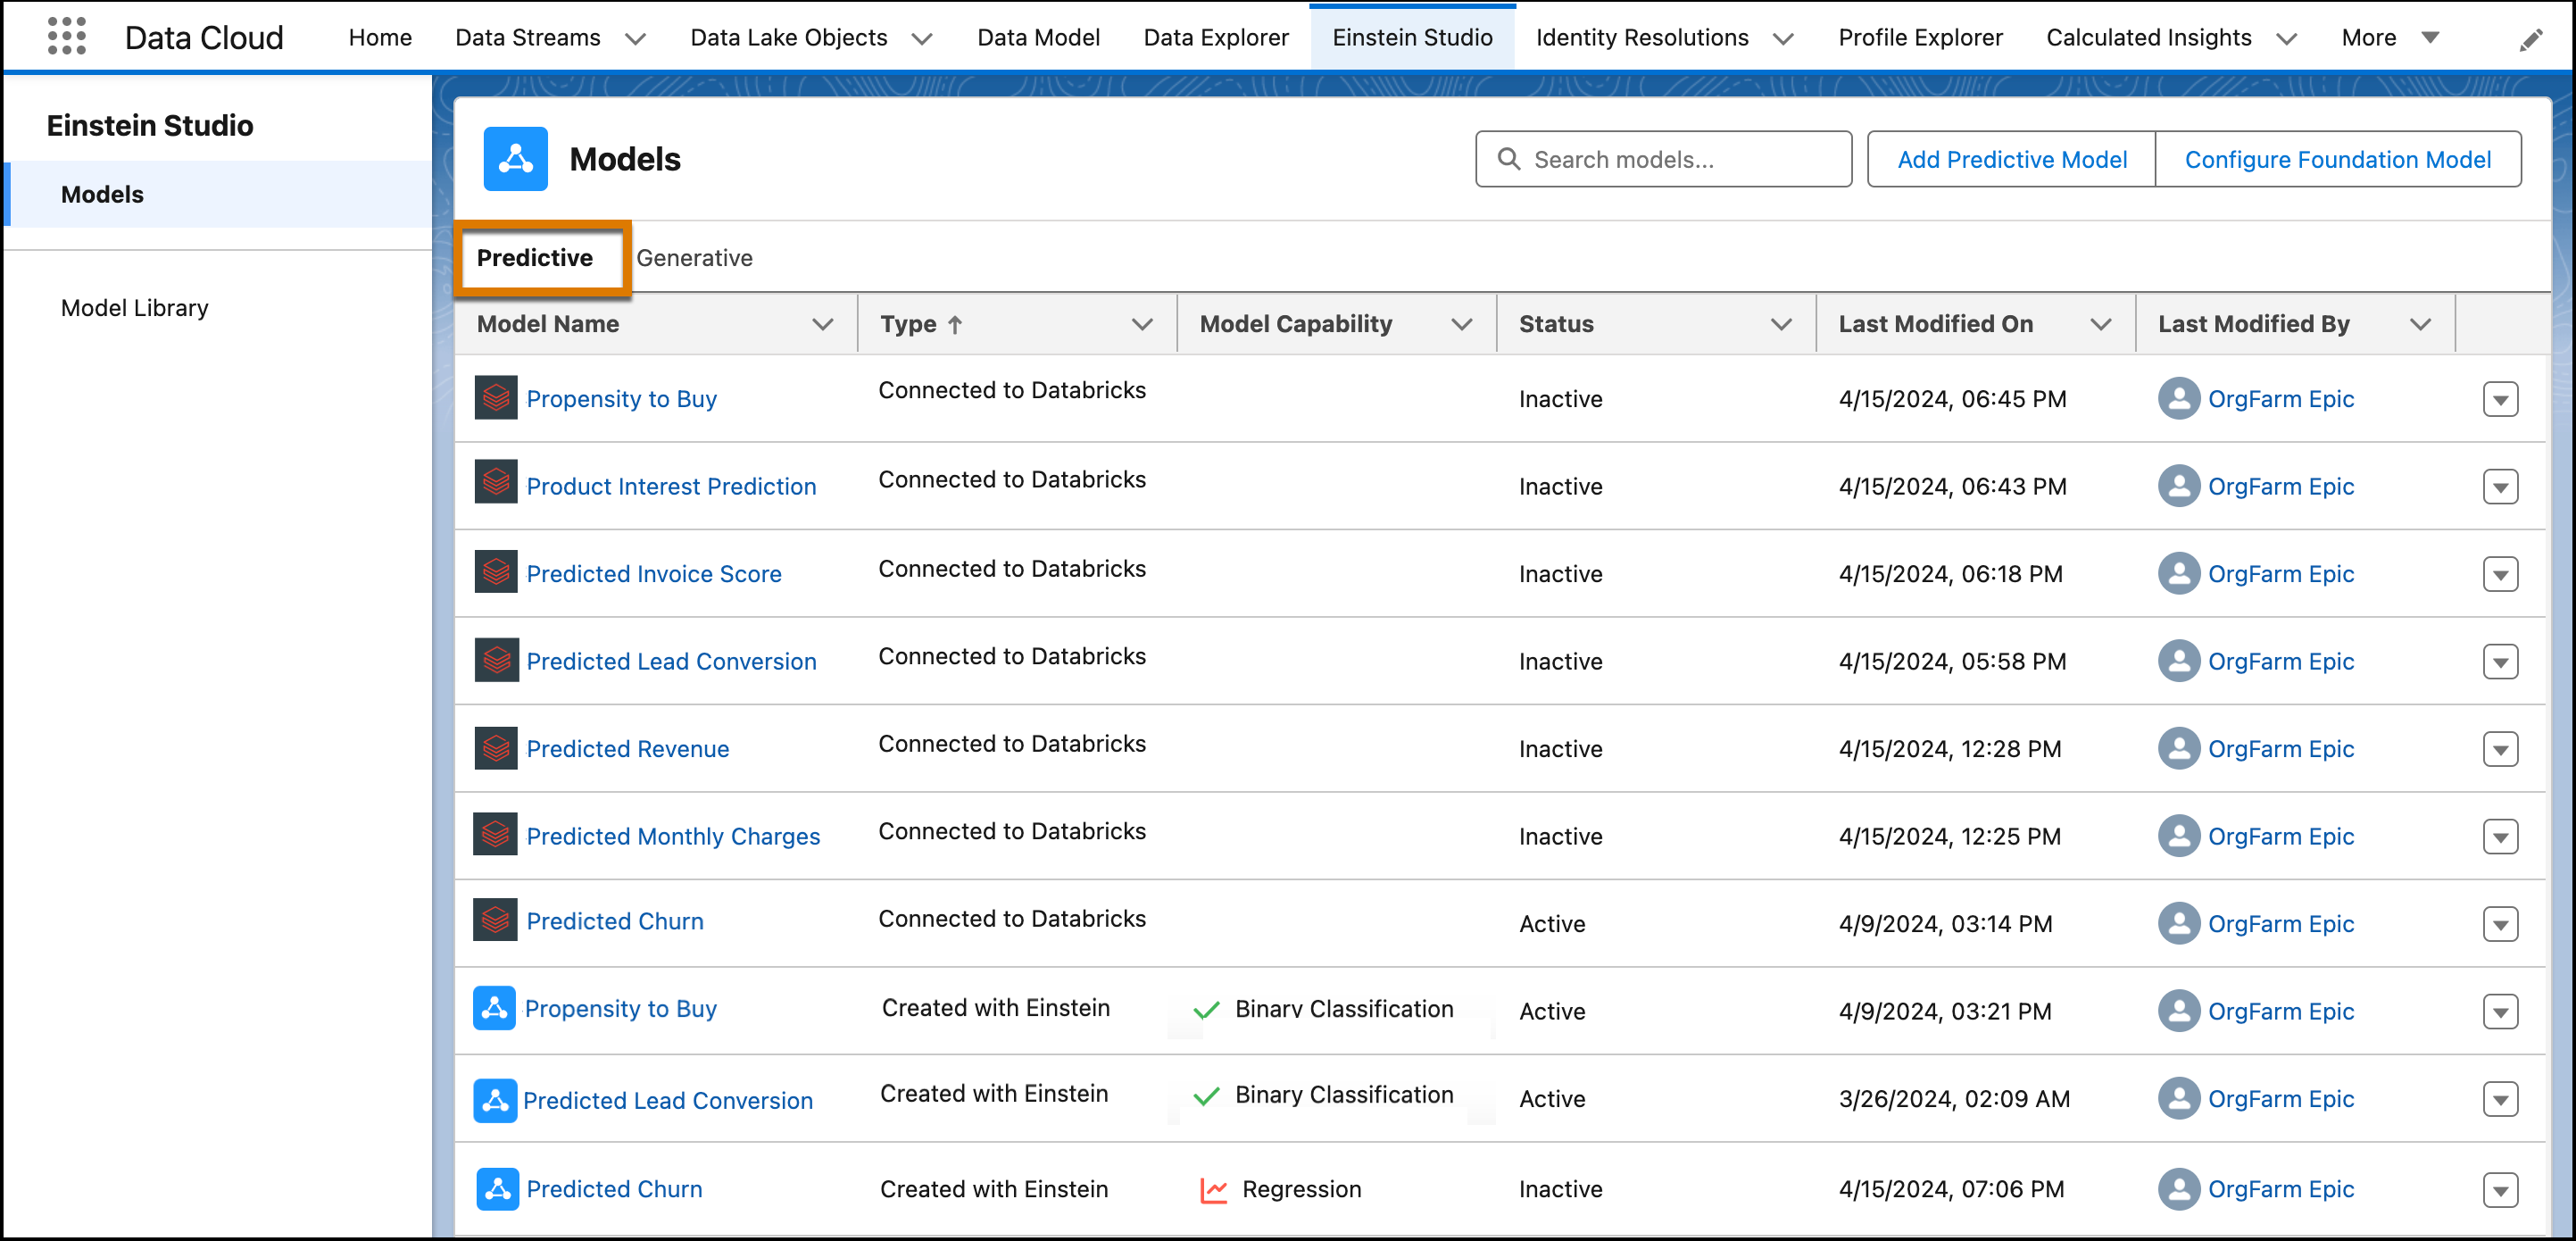Click Einstein icon of 3/26/2024 Predicted Lead Conversion
The height and width of the screenshot is (1241, 2576).
[495, 1100]
